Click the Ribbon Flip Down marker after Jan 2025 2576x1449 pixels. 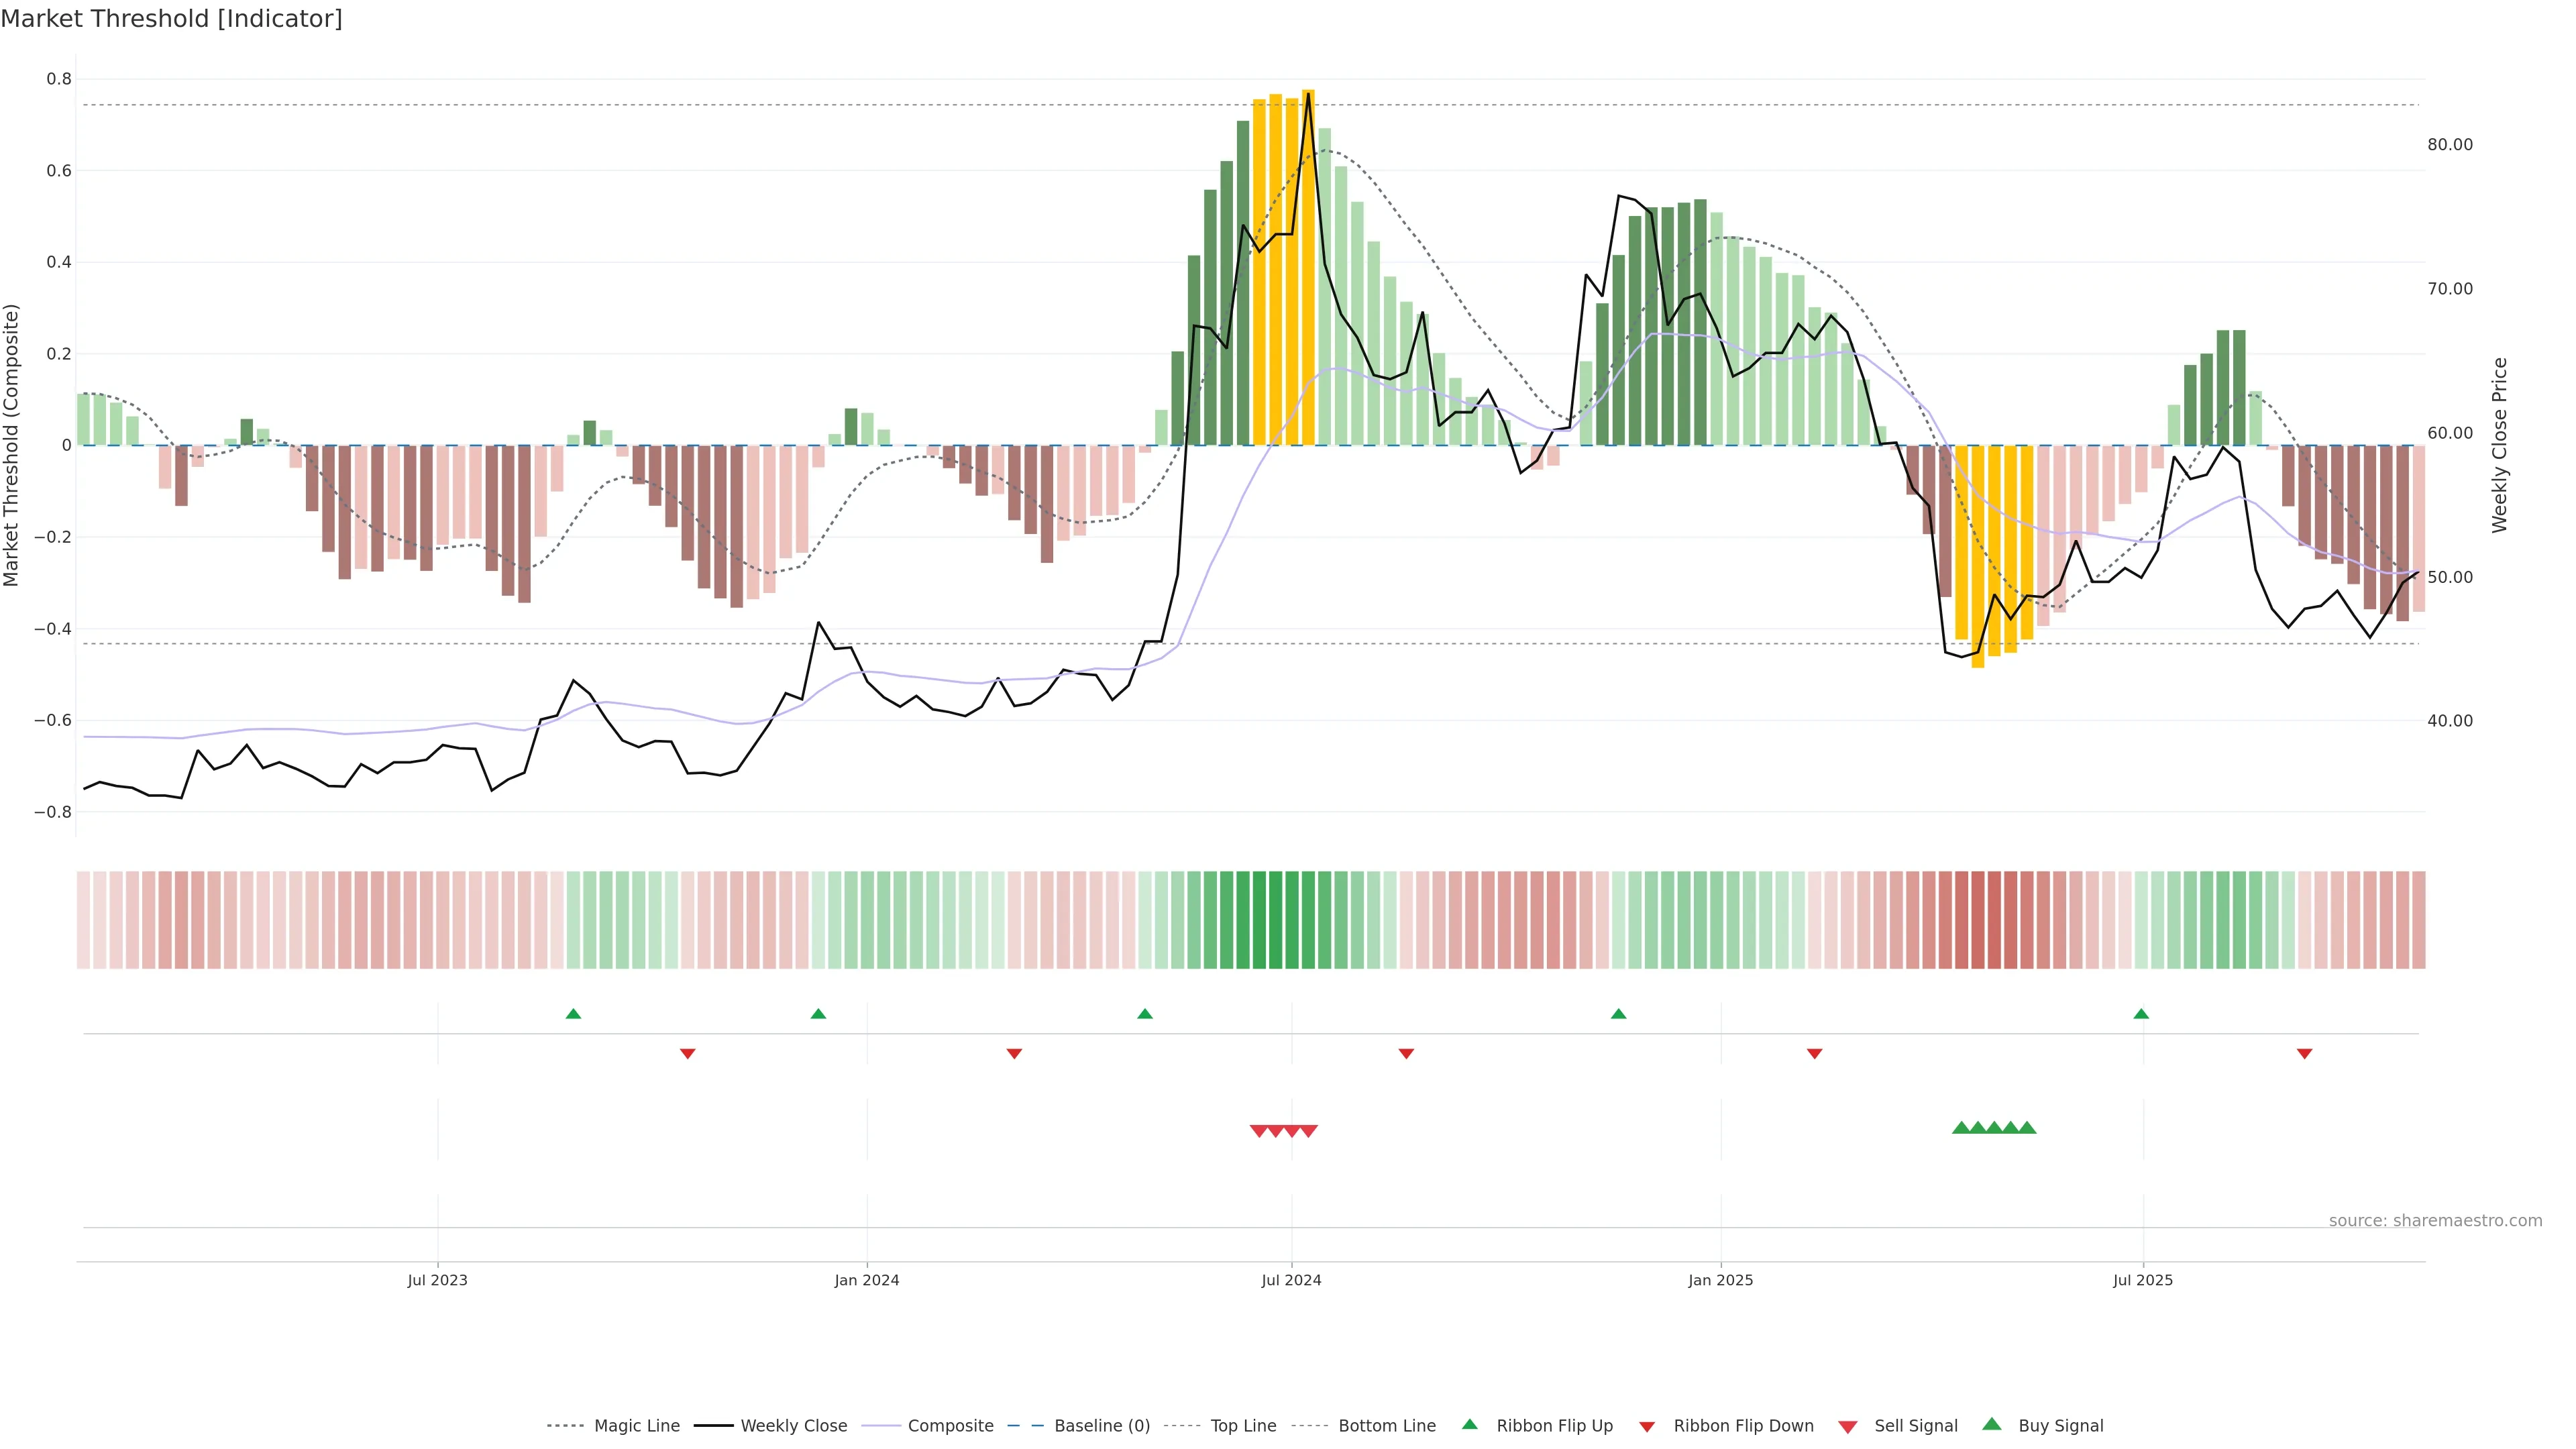[x=1814, y=1053]
